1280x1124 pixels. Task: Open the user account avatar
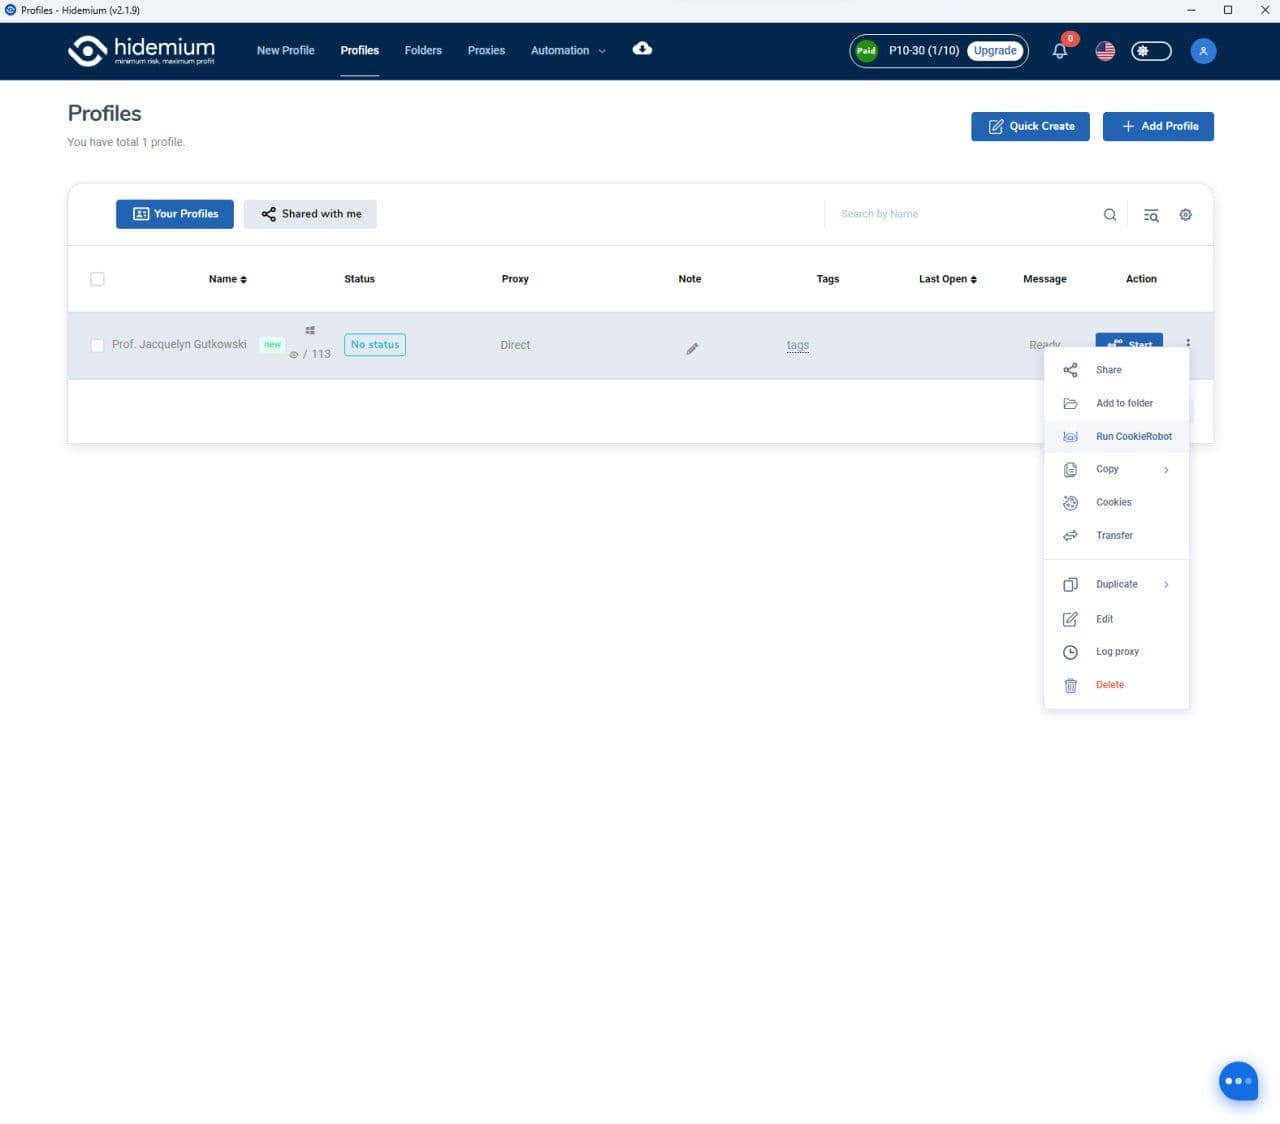click(1203, 51)
